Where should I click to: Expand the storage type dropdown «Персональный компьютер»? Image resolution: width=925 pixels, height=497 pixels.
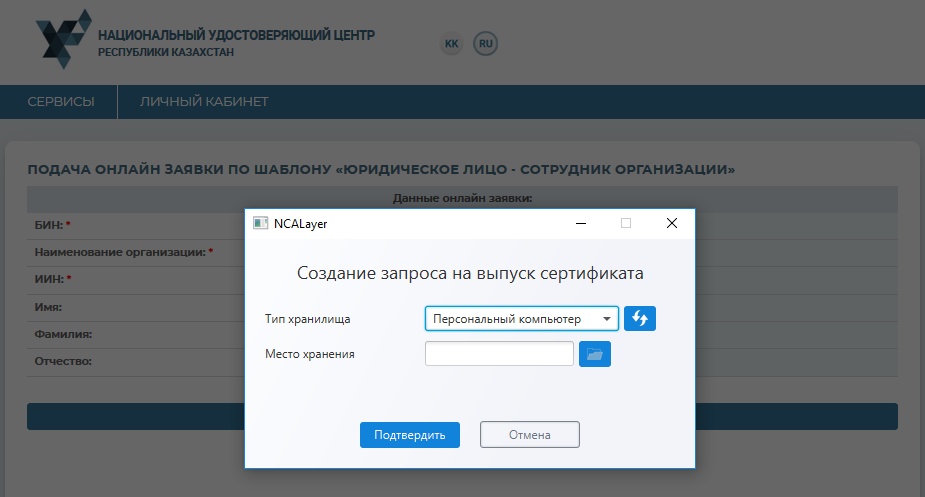pos(521,319)
